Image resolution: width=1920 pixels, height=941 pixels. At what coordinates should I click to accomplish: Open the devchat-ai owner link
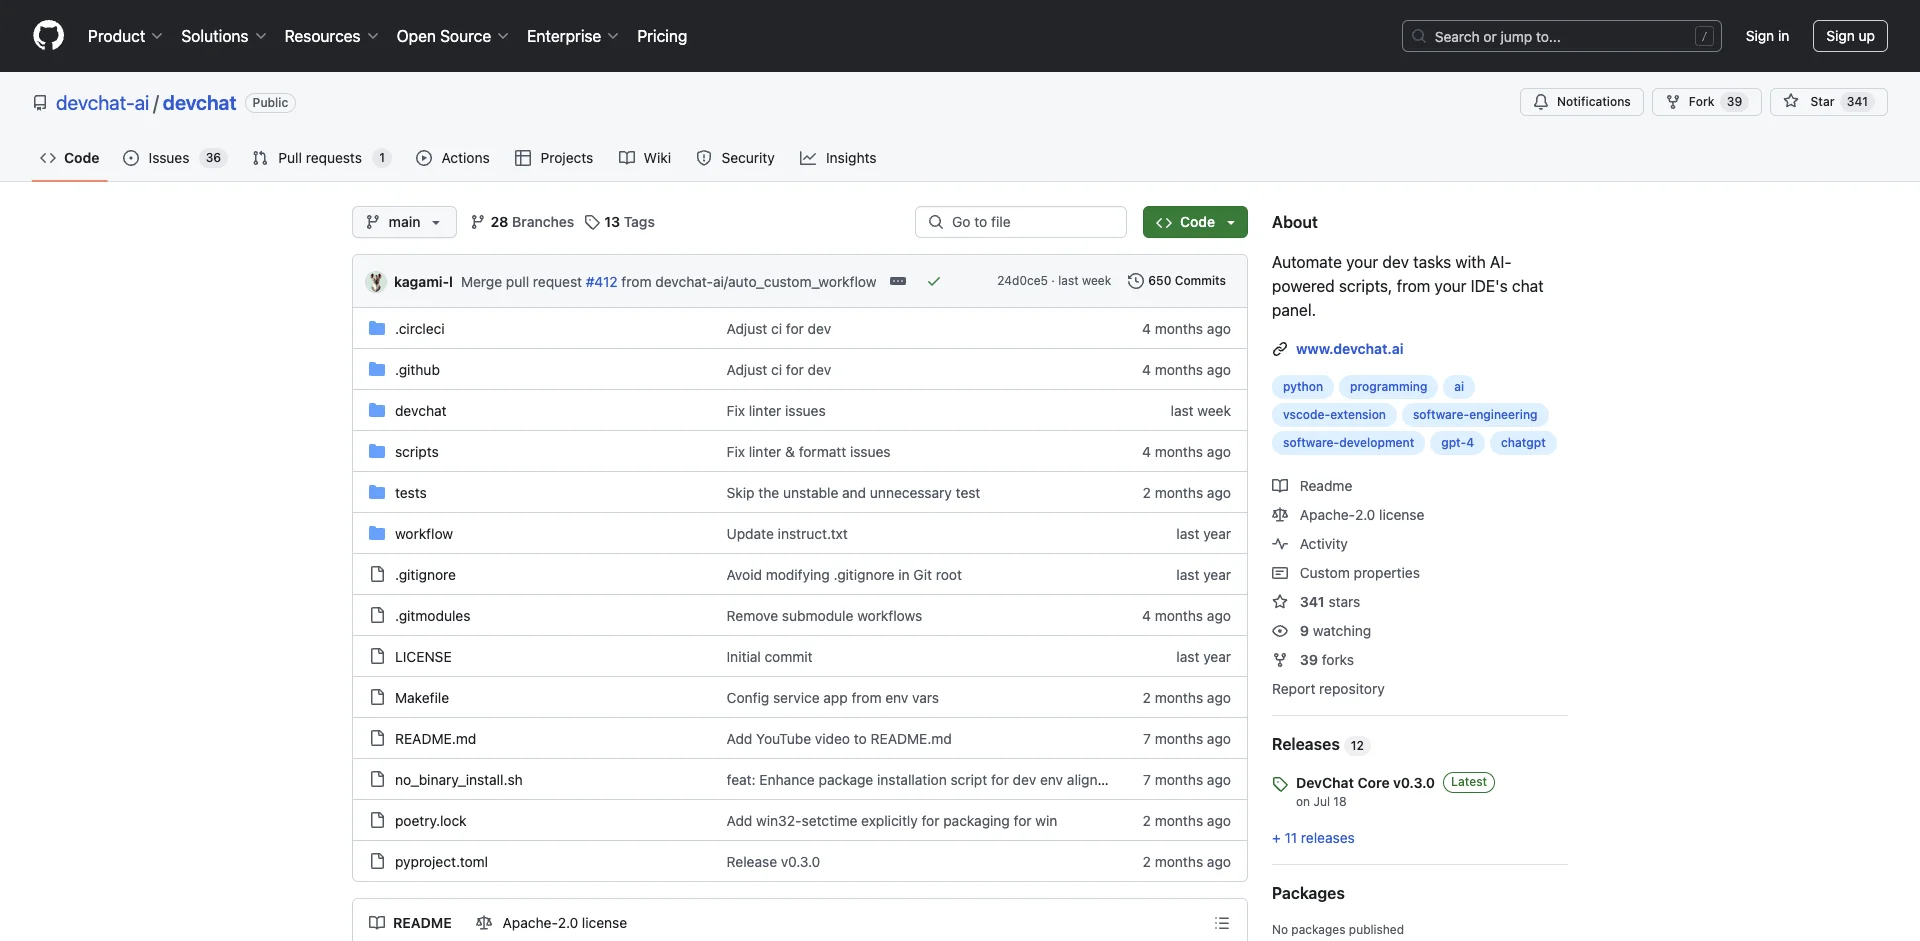[102, 103]
